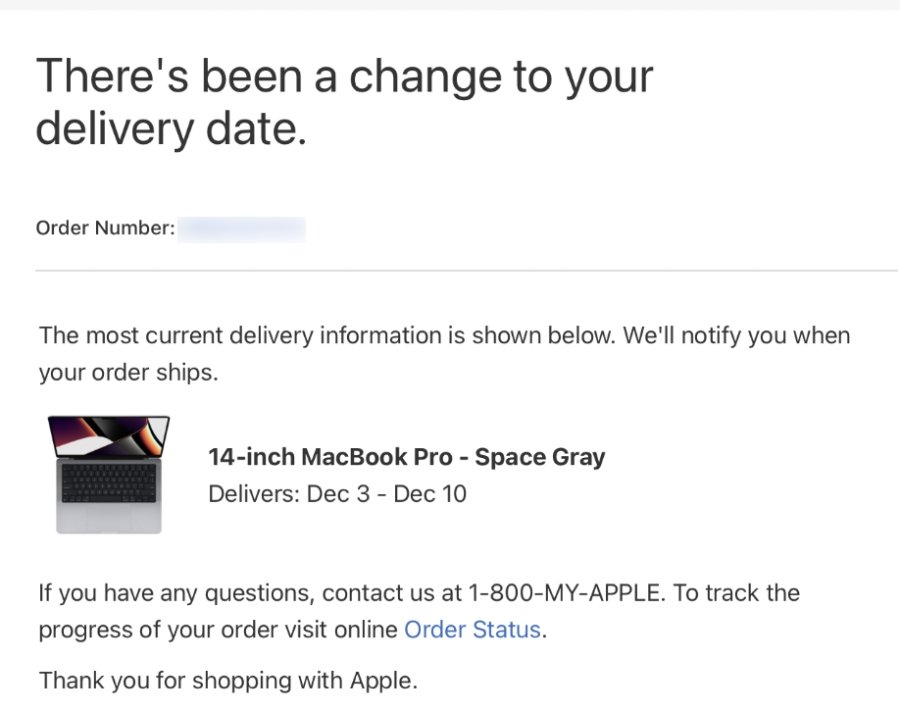Open the Order Status link

pyautogui.click(x=472, y=631)
